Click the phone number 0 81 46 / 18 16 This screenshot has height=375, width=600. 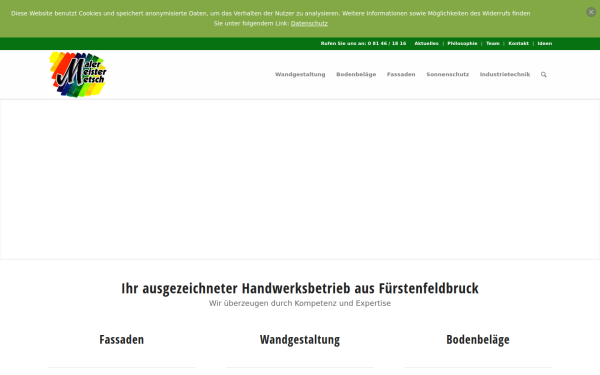(387, 43)
